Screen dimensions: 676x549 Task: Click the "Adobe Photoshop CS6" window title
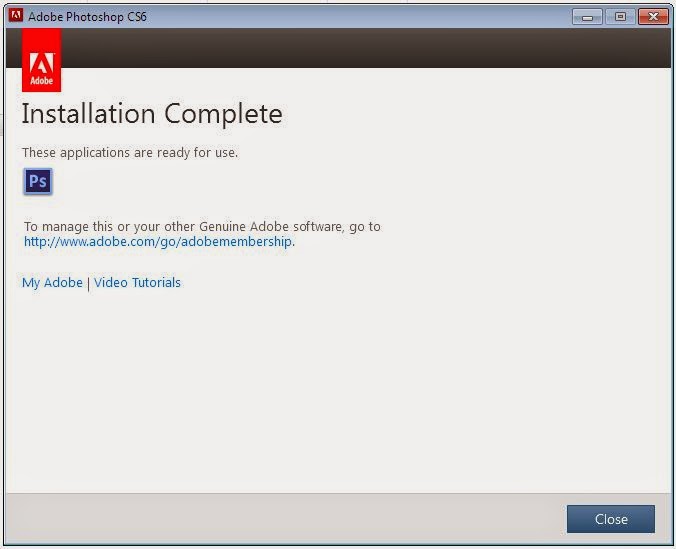[x=88, y=17]
